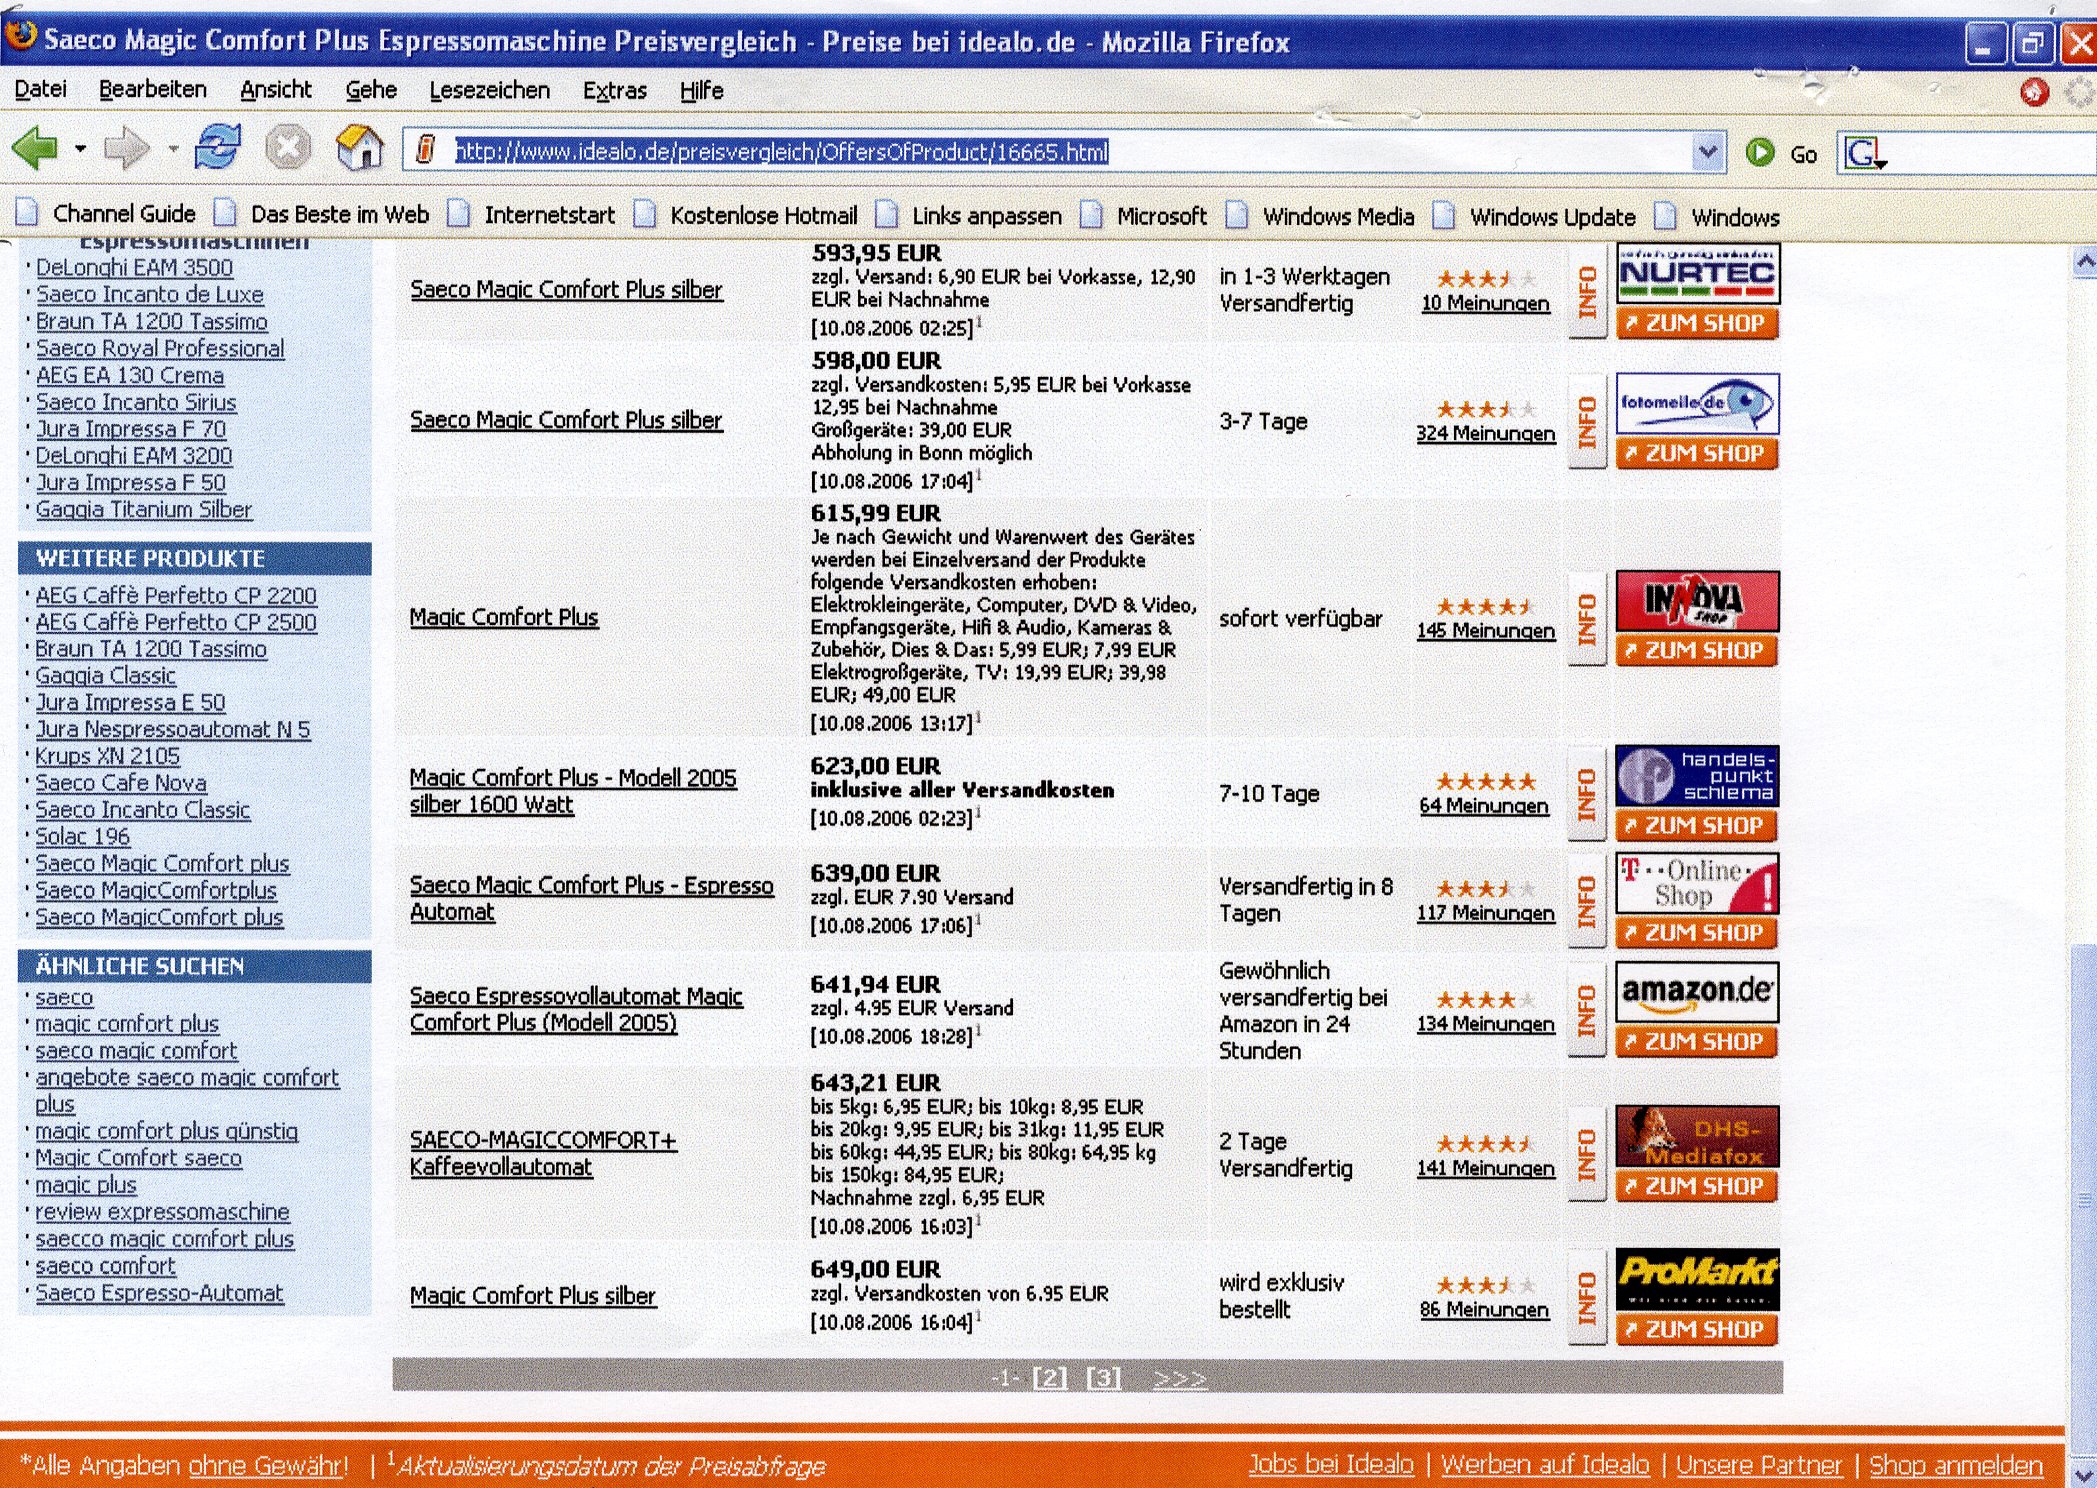The height and width of the screenshot is (1488, 2097).
Task: Click the INFO tab for the NURTEC offer
Action: [1587, 292]
